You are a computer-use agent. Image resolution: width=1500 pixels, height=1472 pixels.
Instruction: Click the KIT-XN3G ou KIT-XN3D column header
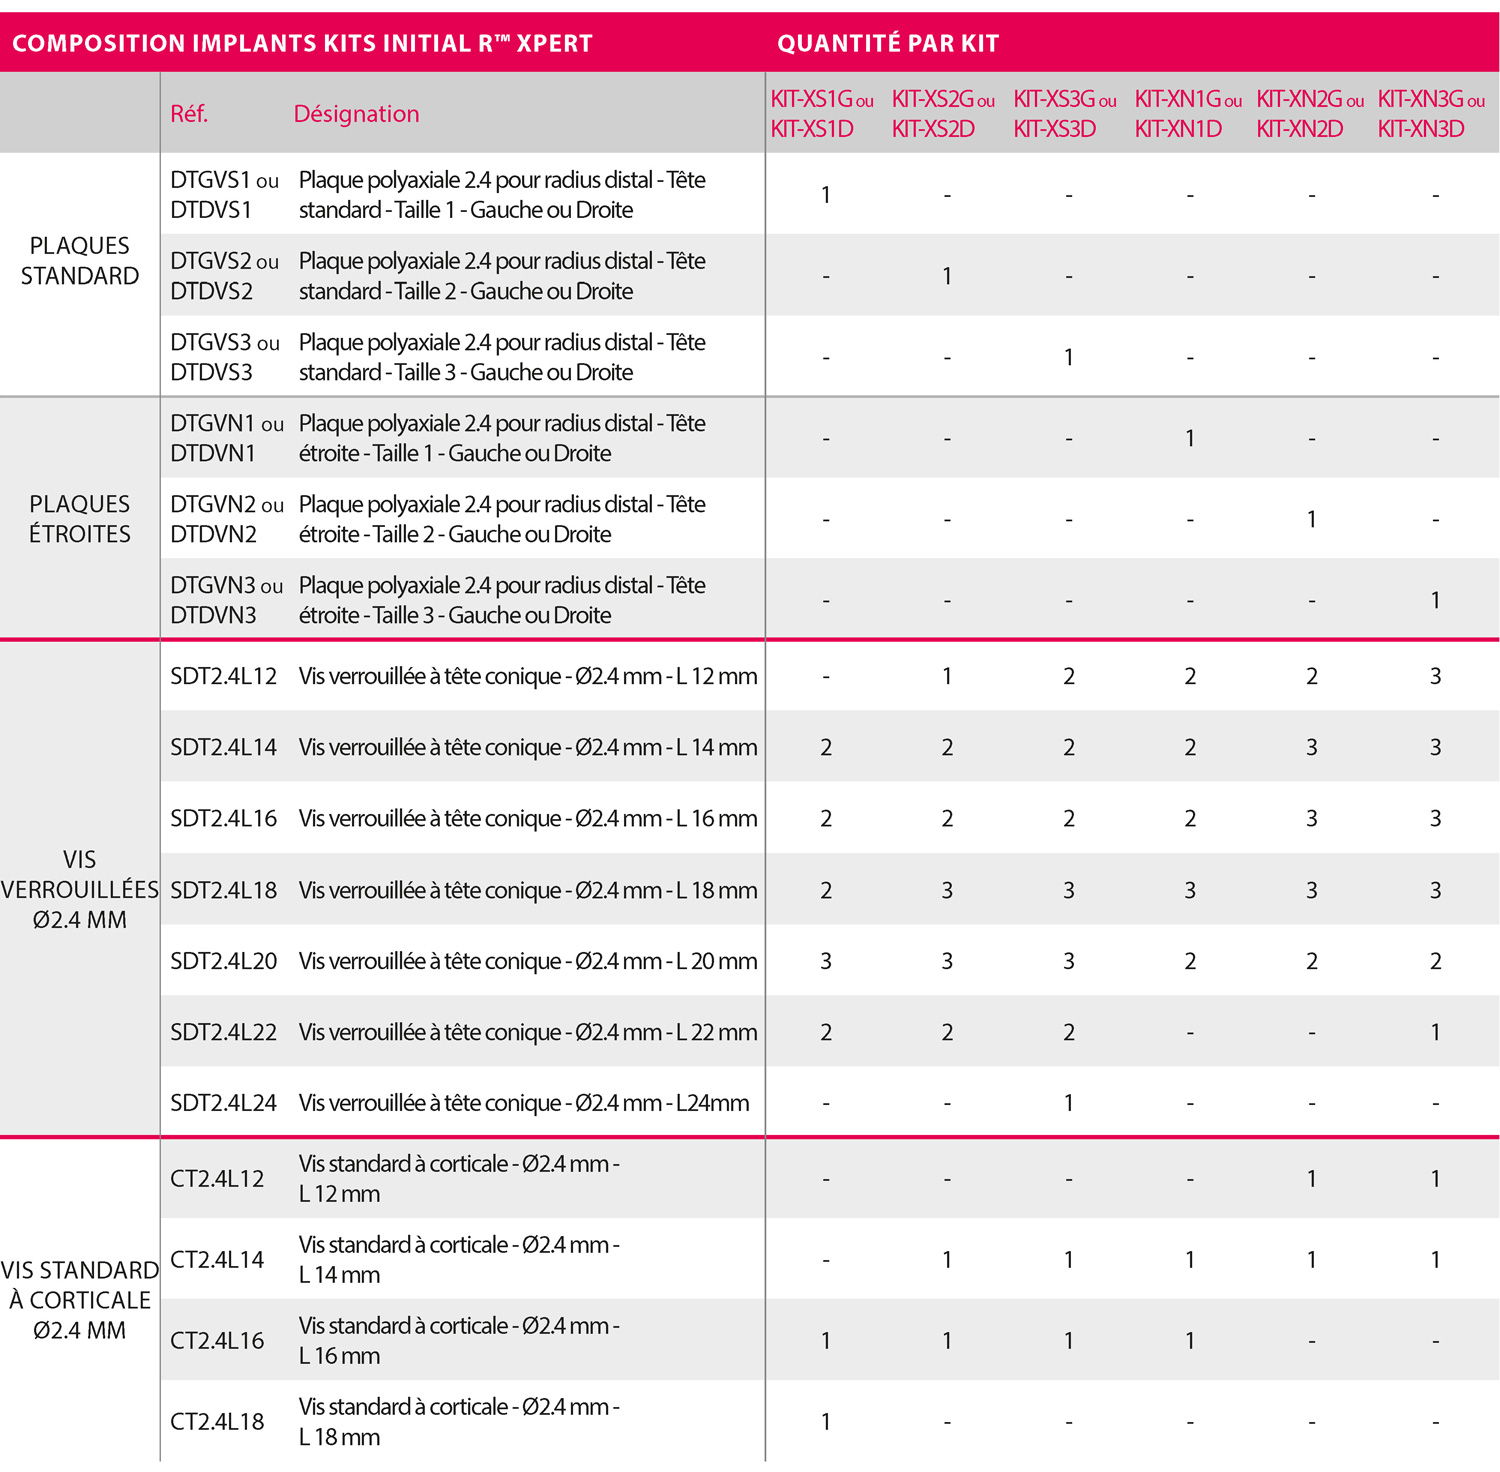(1430, 114)
